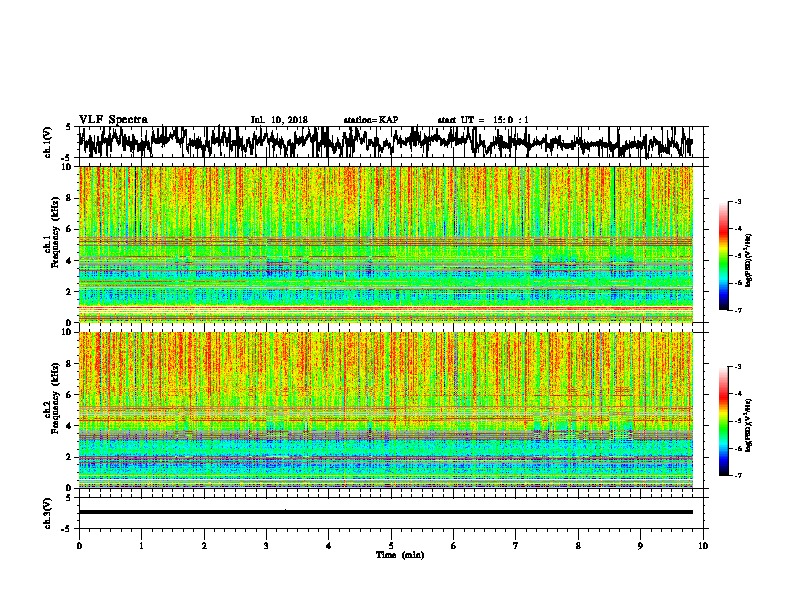This screenshot has width=792, height=612.
Task: Click the "8" kHz tick of ch.2 spectrogram
Action: click(70, 364)
